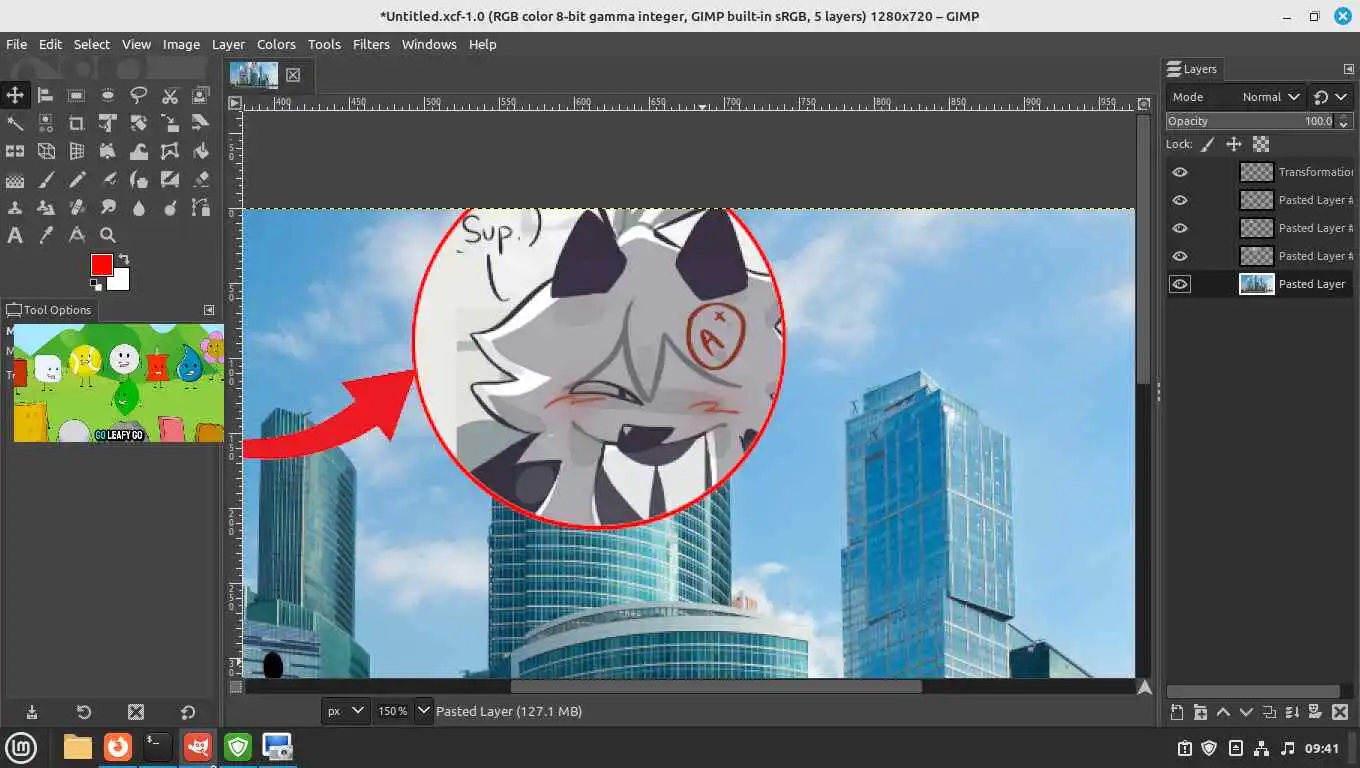The height and width of the screenshot is (768, 1360).
Task: Select the Alignment tool
Action: click(46, 95)
